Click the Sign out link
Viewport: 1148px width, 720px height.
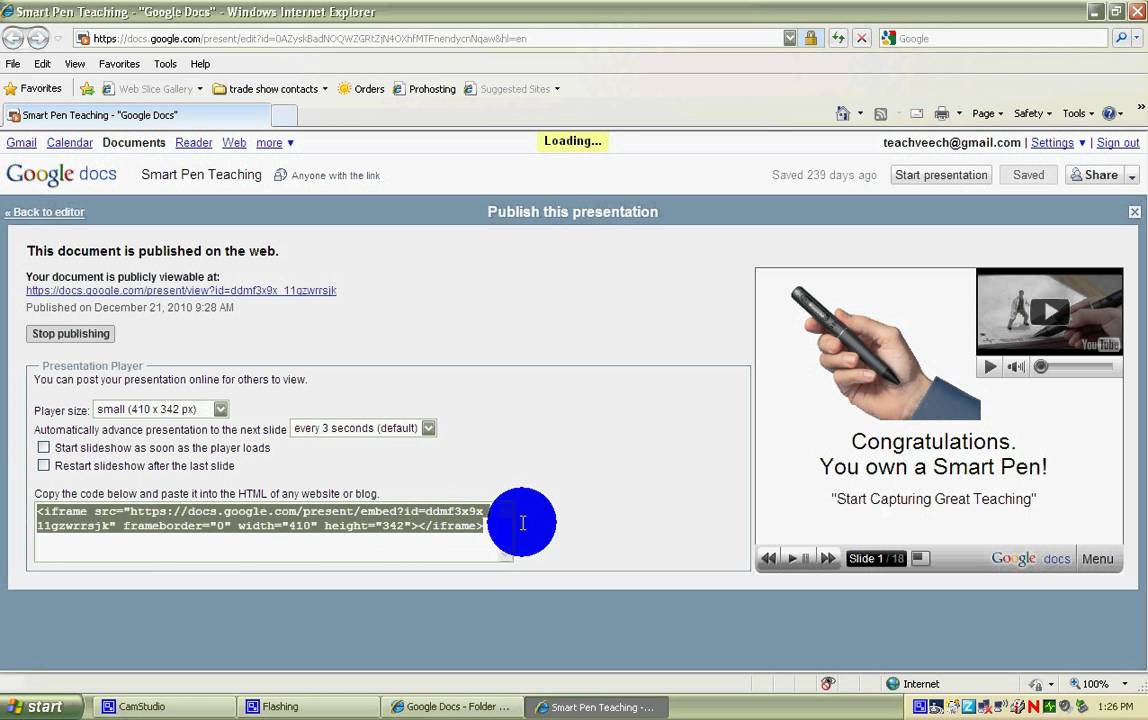[1117, 143]
